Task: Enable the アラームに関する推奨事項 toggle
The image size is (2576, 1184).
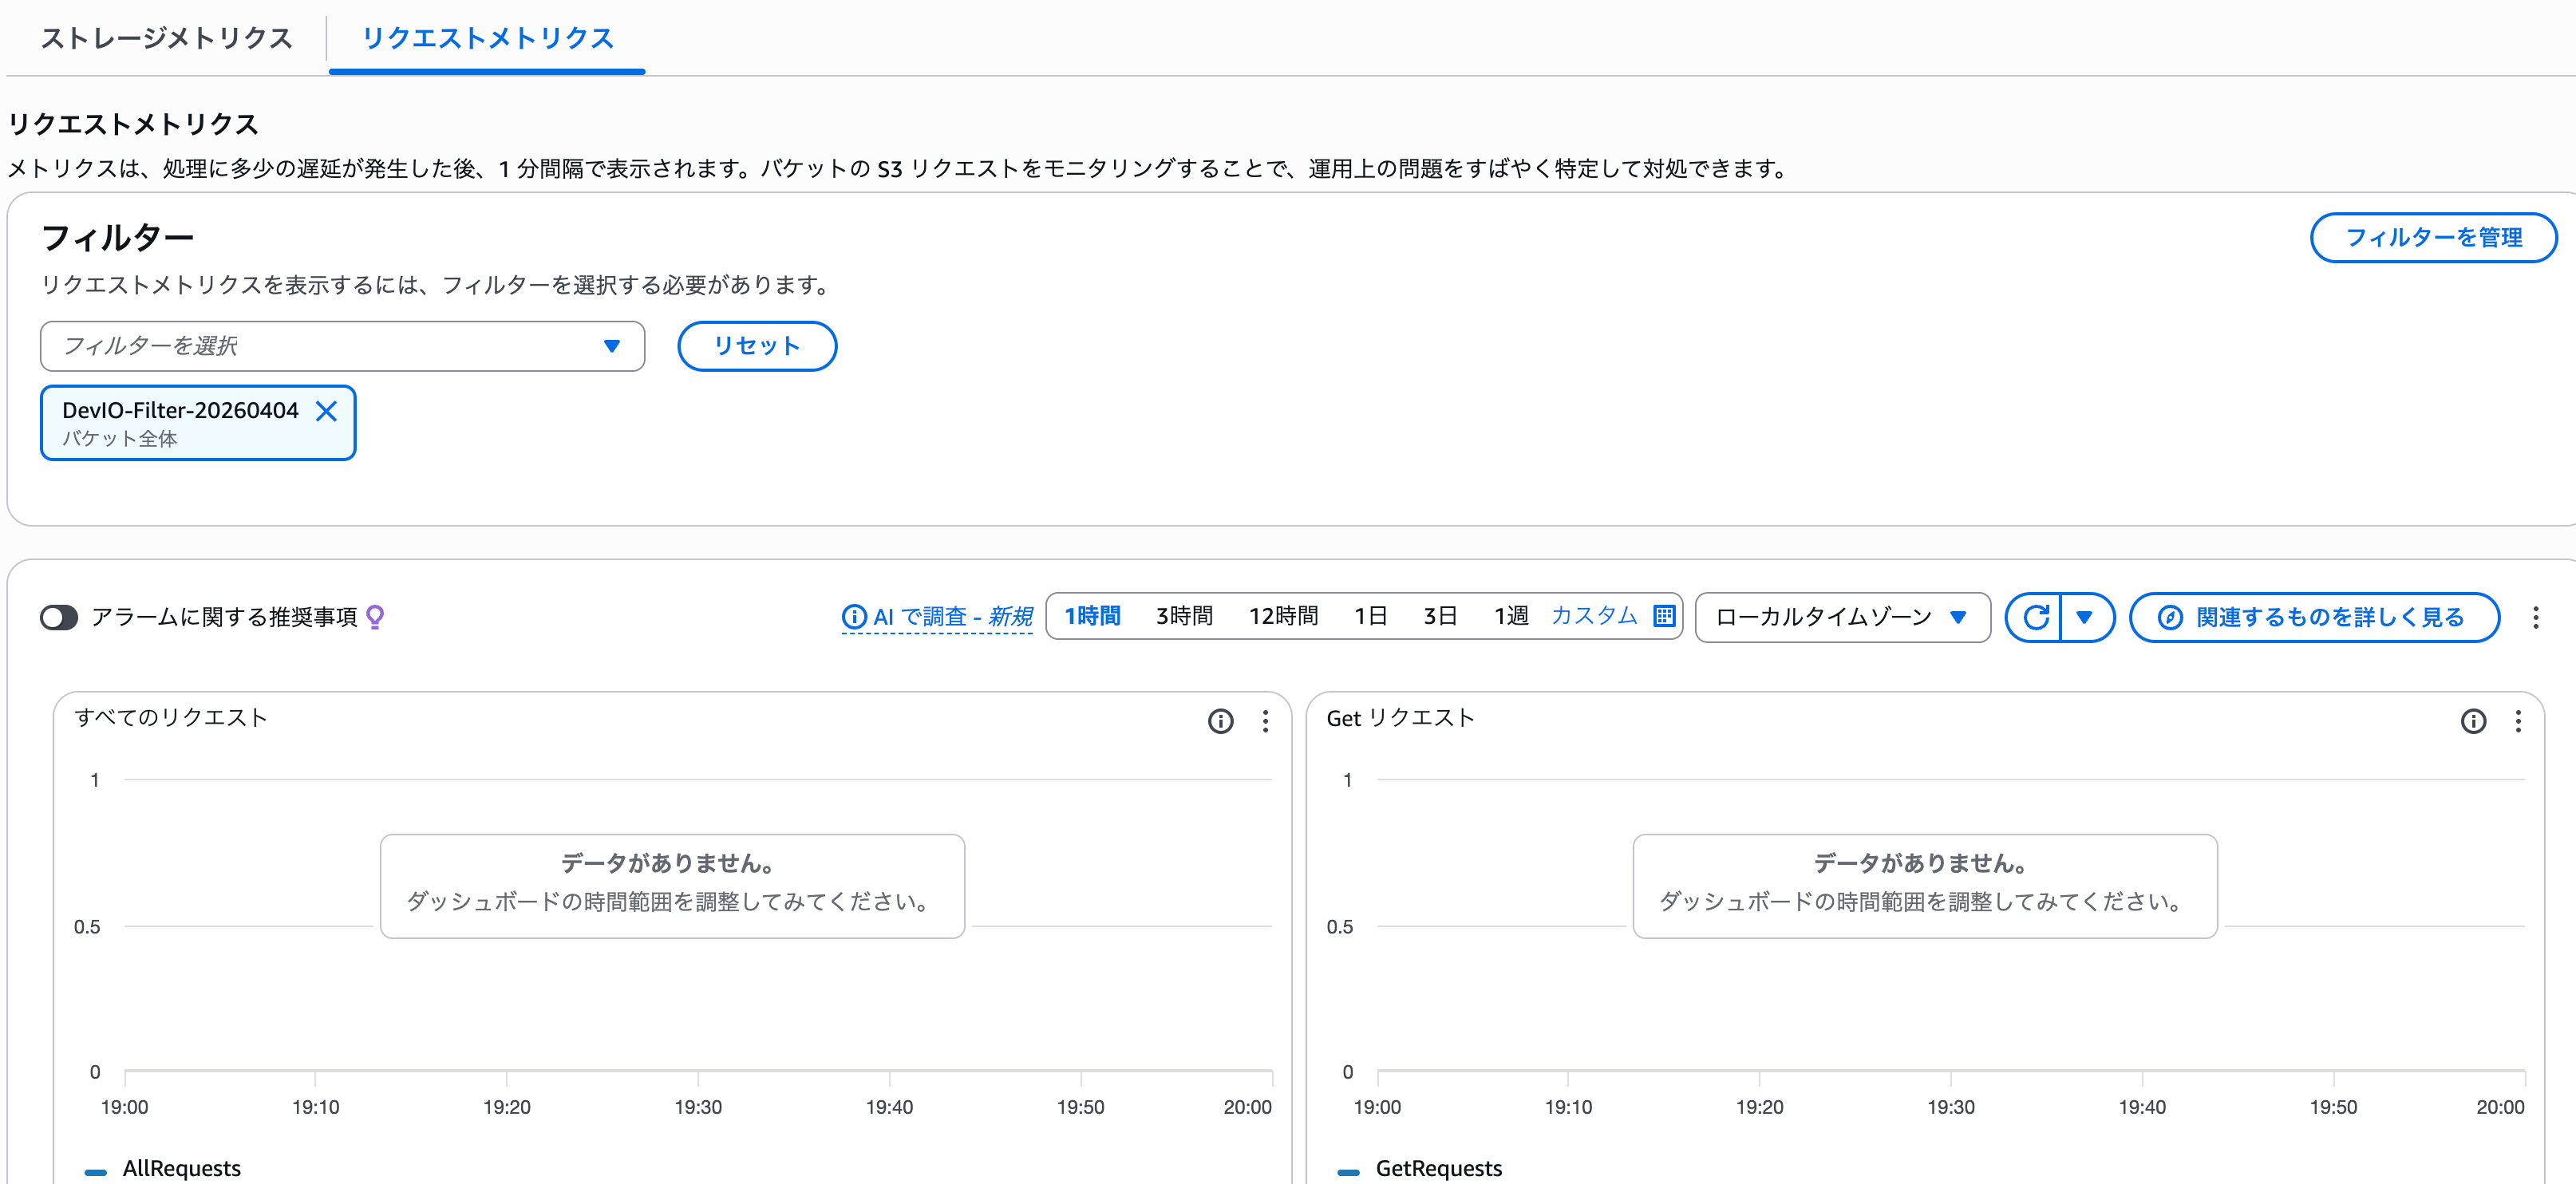Action: tap(59, 617)
